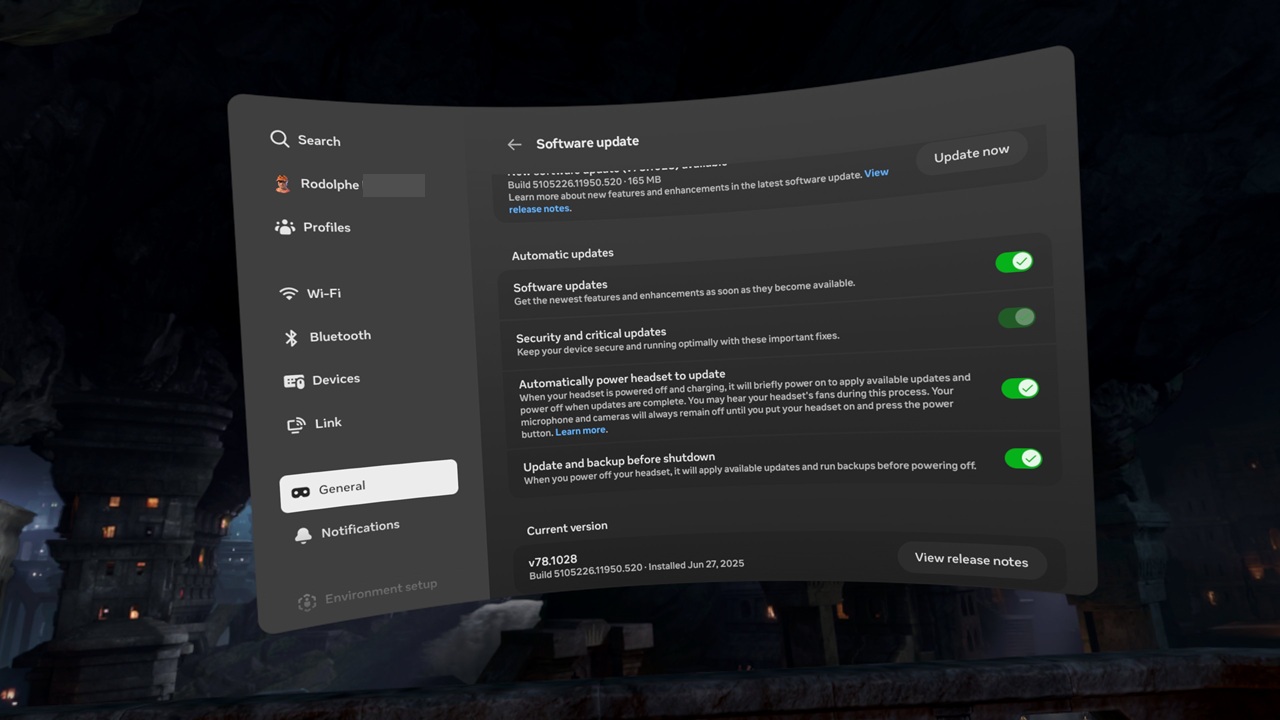
Task: Click the Link cast icon
Action: 296,425
